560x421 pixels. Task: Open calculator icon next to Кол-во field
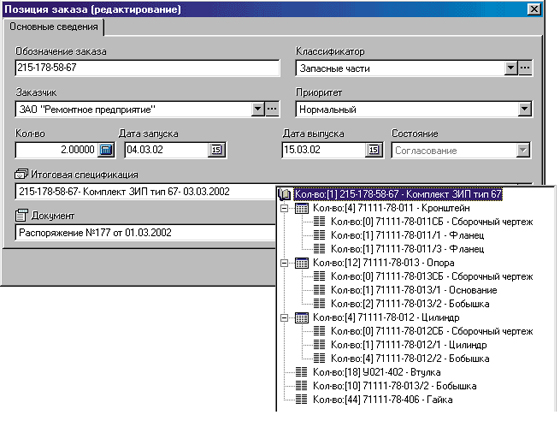coord(106,150)
